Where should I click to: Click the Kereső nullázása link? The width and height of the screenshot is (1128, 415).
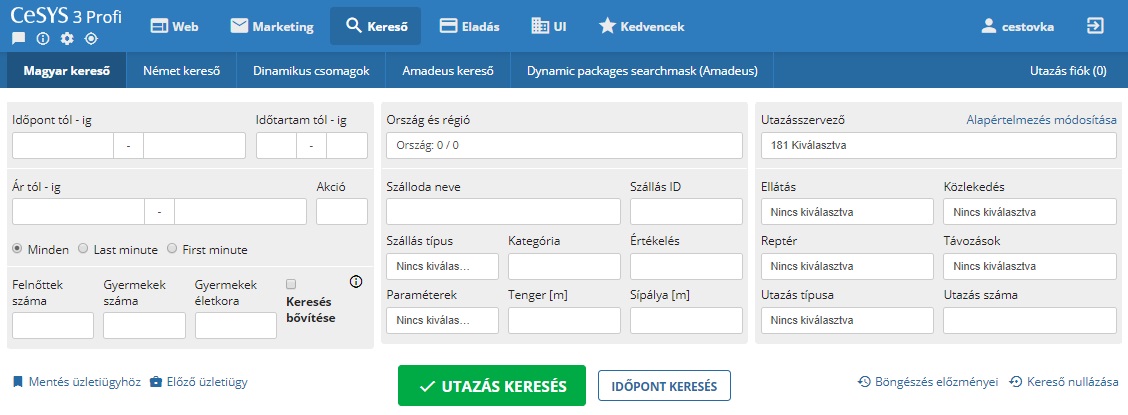1065,382
